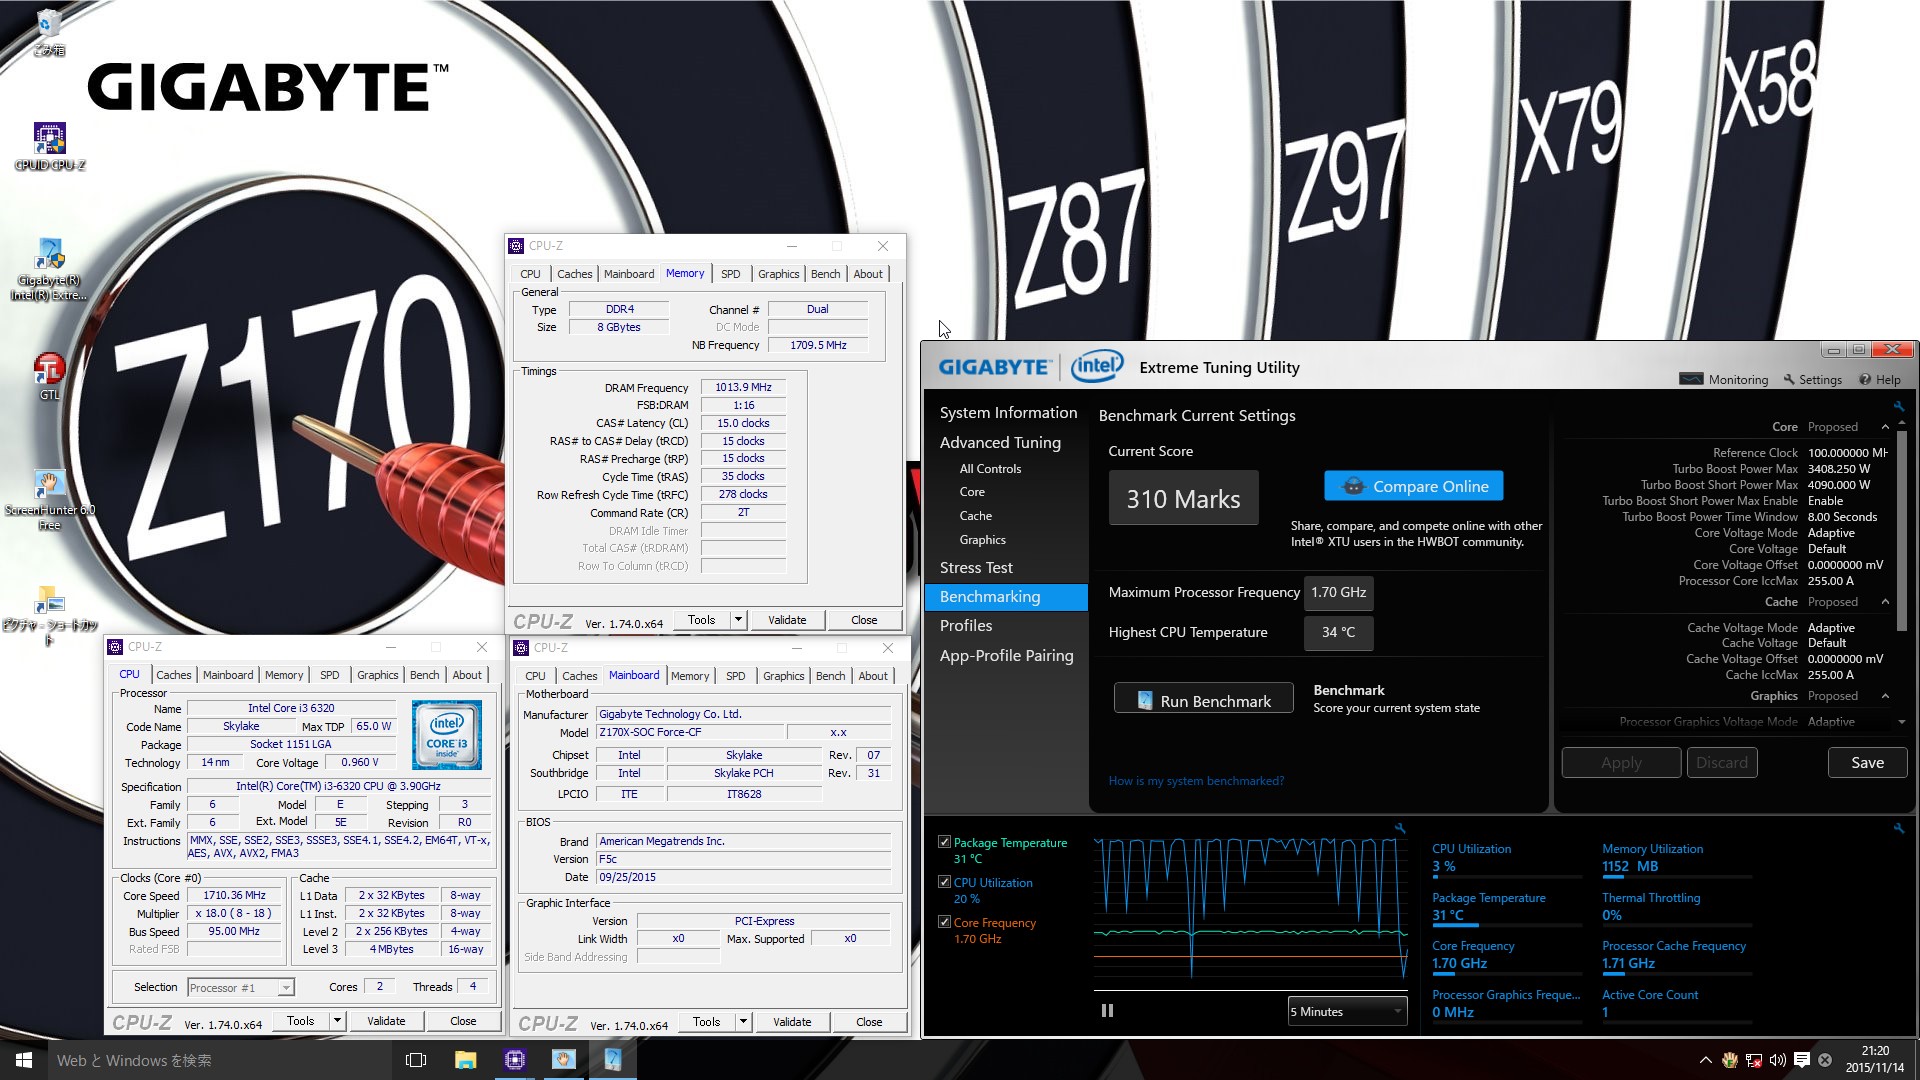Collapse the Graphics proposed section

pyautogui.click(x=1885, y=696)
